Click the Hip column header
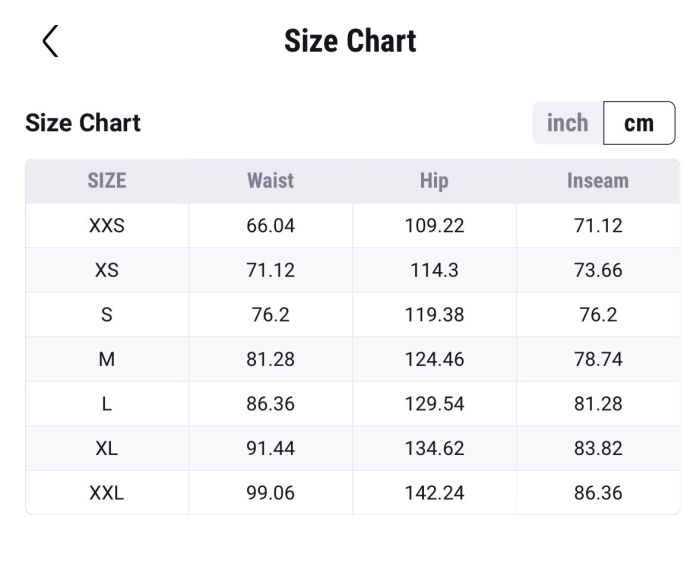The height and width of the screenshot is (569, 700). 434,181
